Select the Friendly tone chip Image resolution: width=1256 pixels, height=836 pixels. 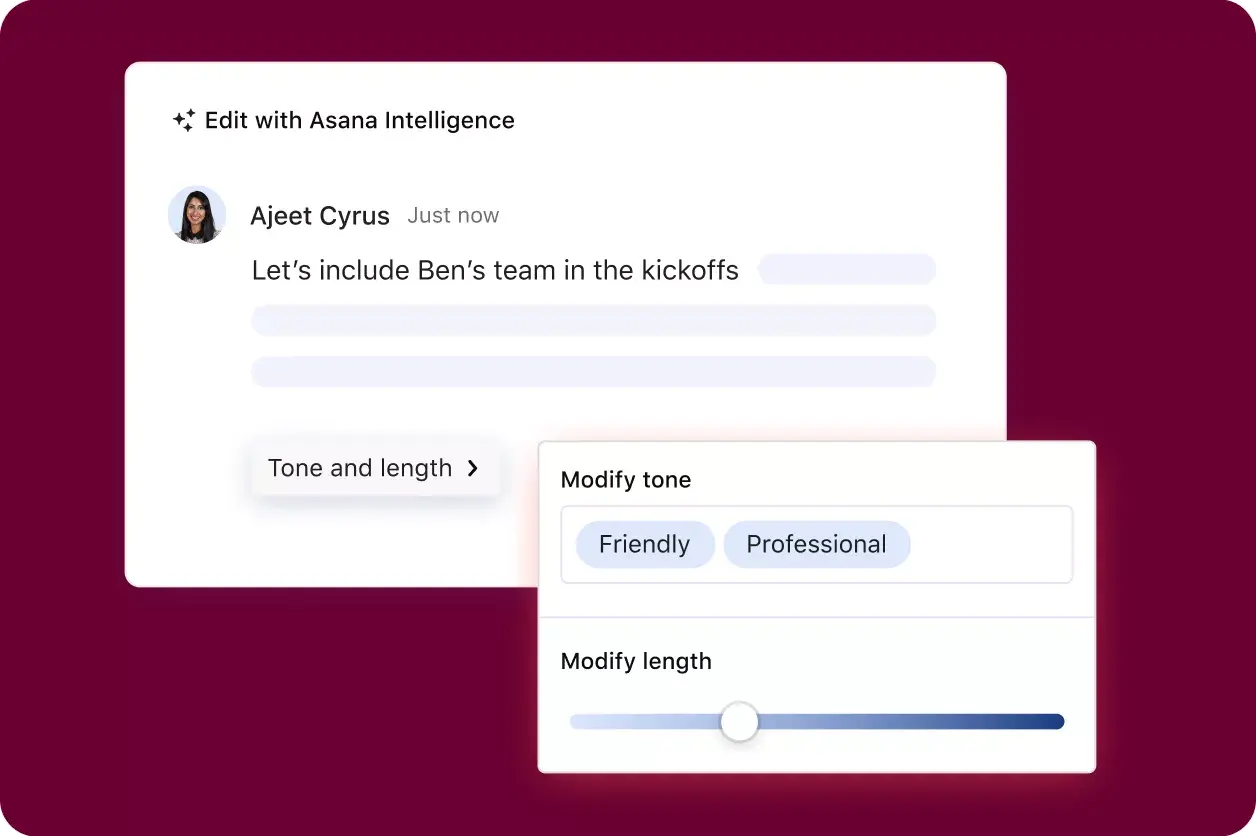point(645,544)
